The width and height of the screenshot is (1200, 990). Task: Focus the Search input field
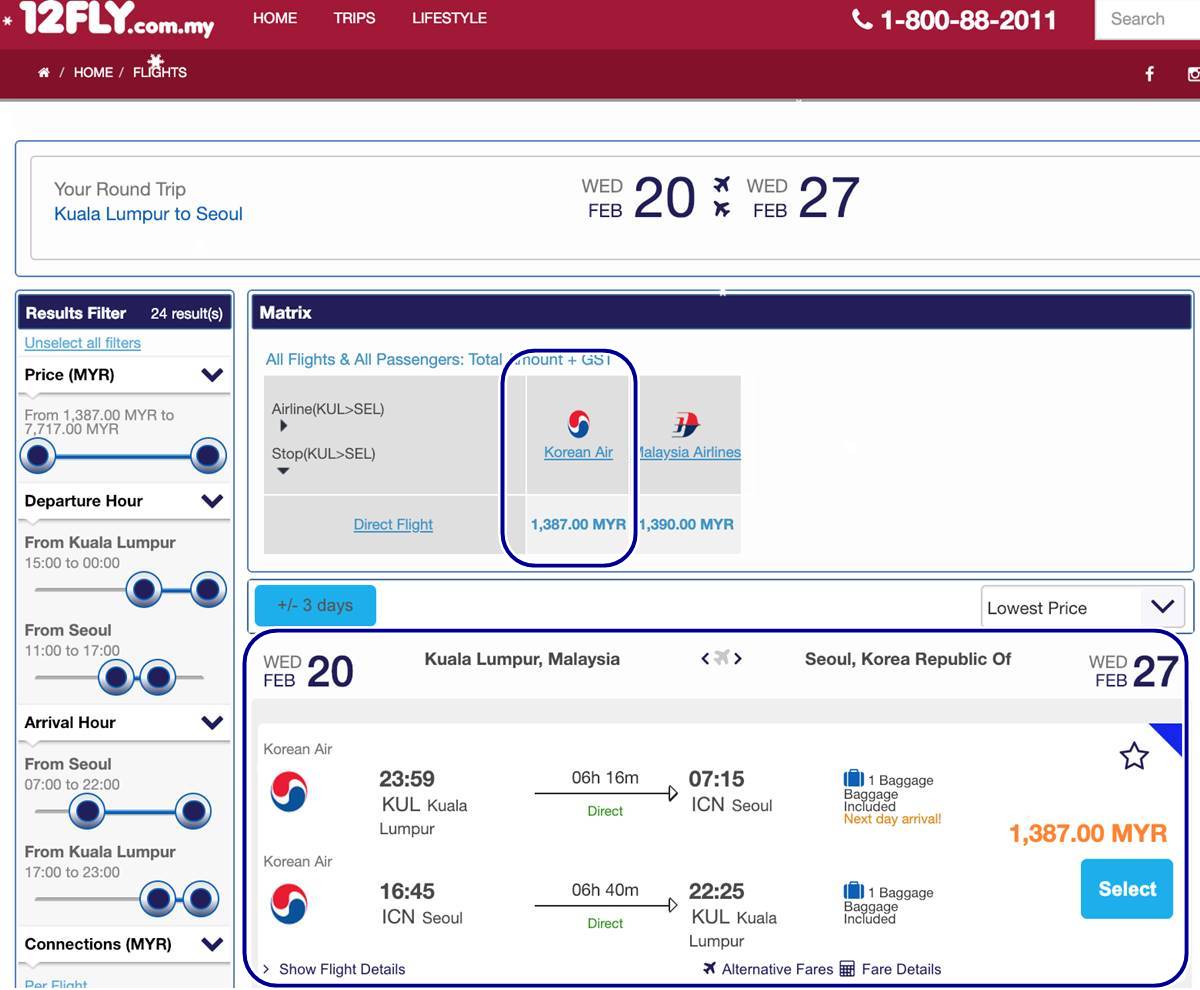1148,19
